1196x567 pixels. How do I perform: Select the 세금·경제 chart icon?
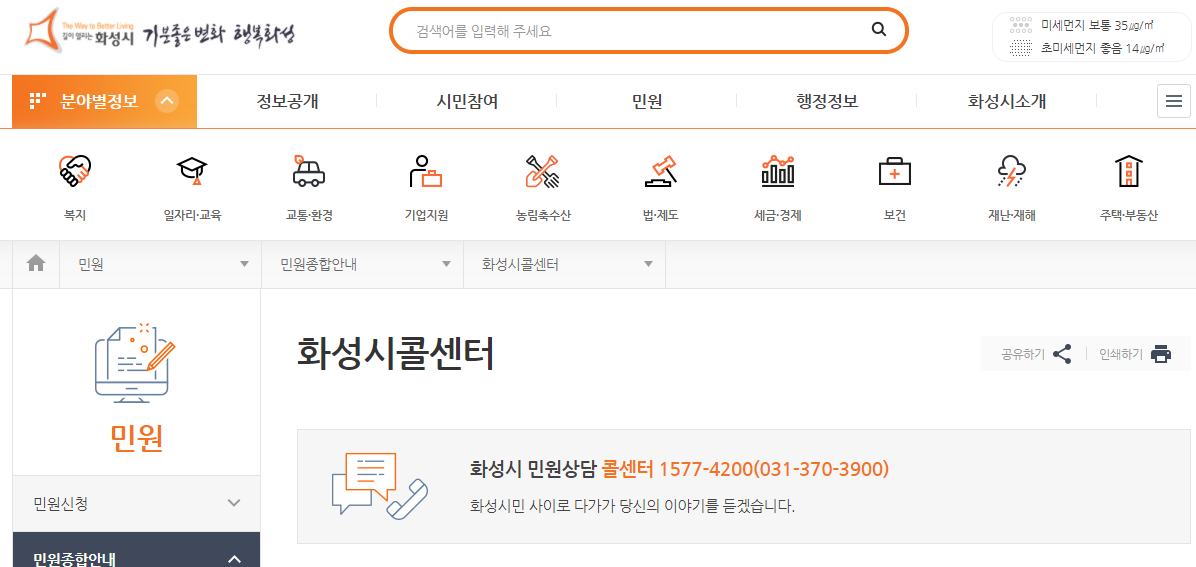[777, 172]
